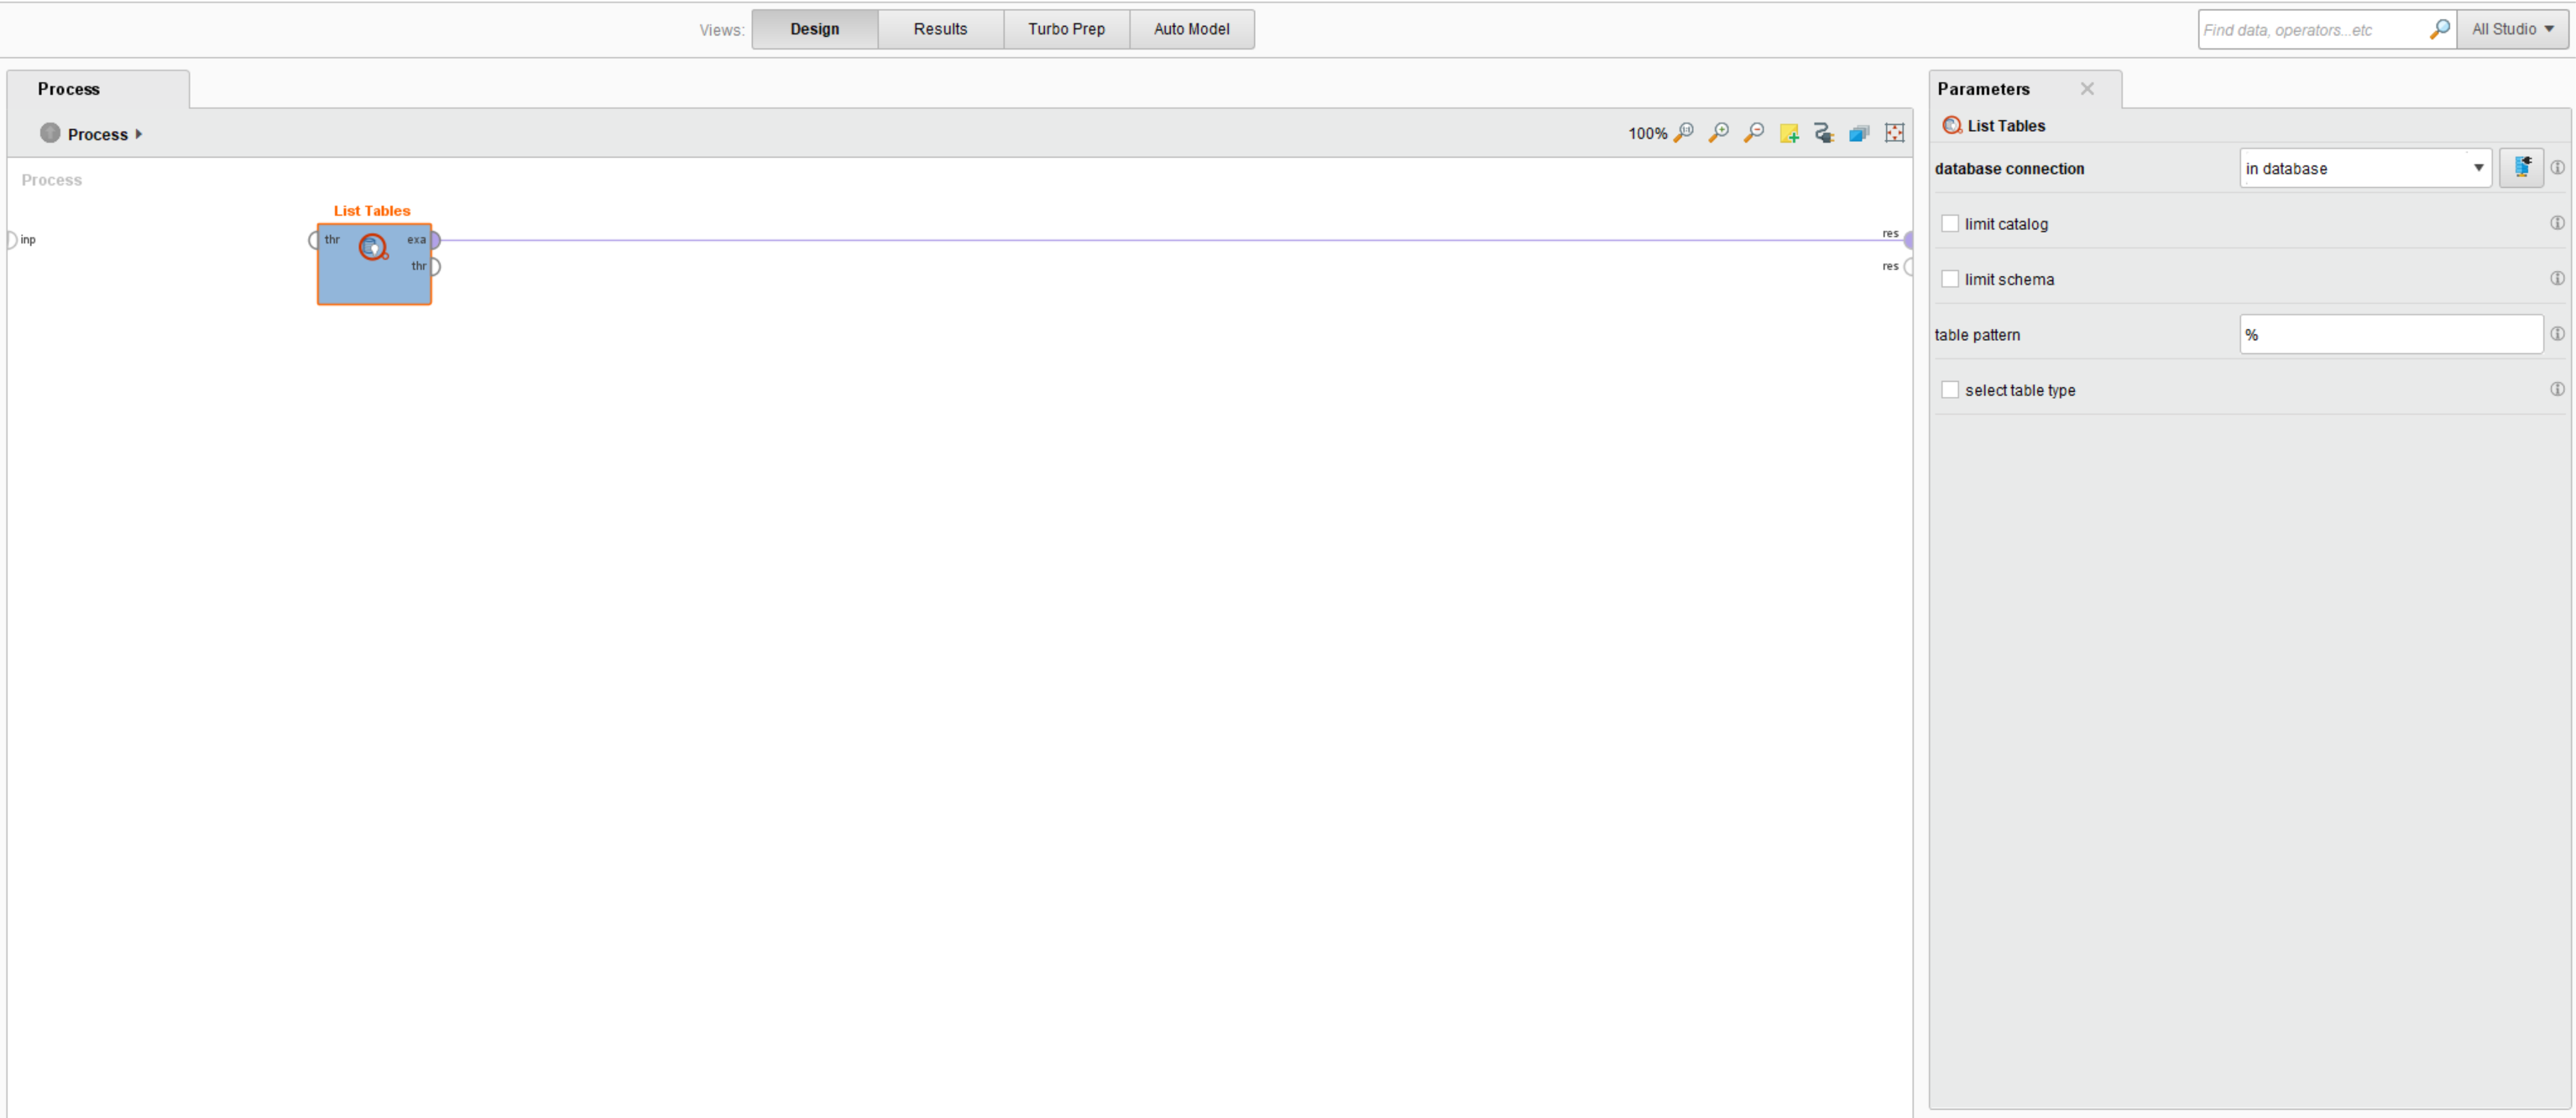Zoom out of the process canvas
The width and height of the screenshot is (2576, 1118).
(1754, 132)
